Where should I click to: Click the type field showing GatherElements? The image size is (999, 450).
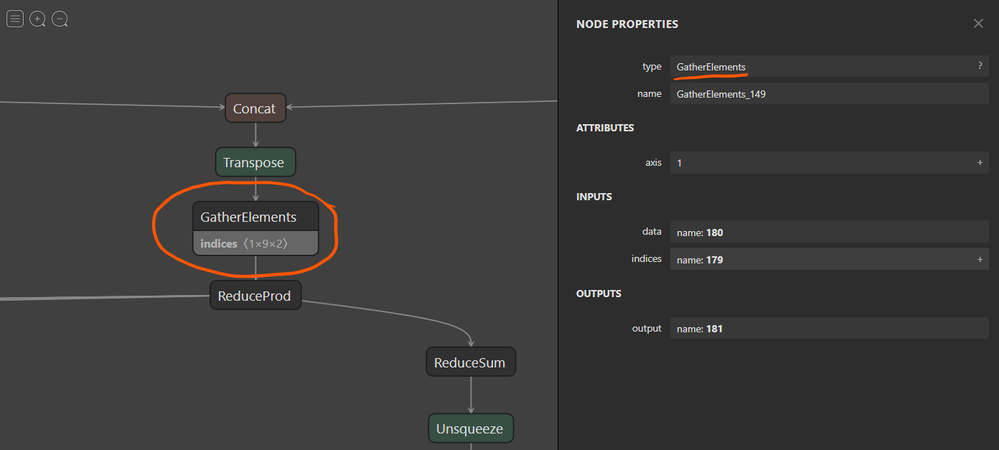(x=820, y=67)
